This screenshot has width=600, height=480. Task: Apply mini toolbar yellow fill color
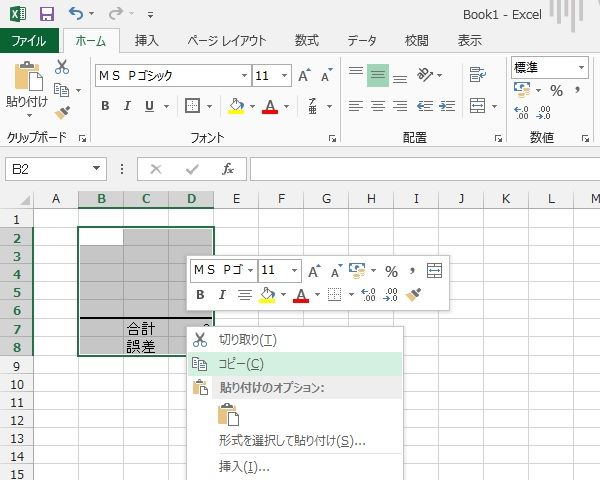click(267, 295)
